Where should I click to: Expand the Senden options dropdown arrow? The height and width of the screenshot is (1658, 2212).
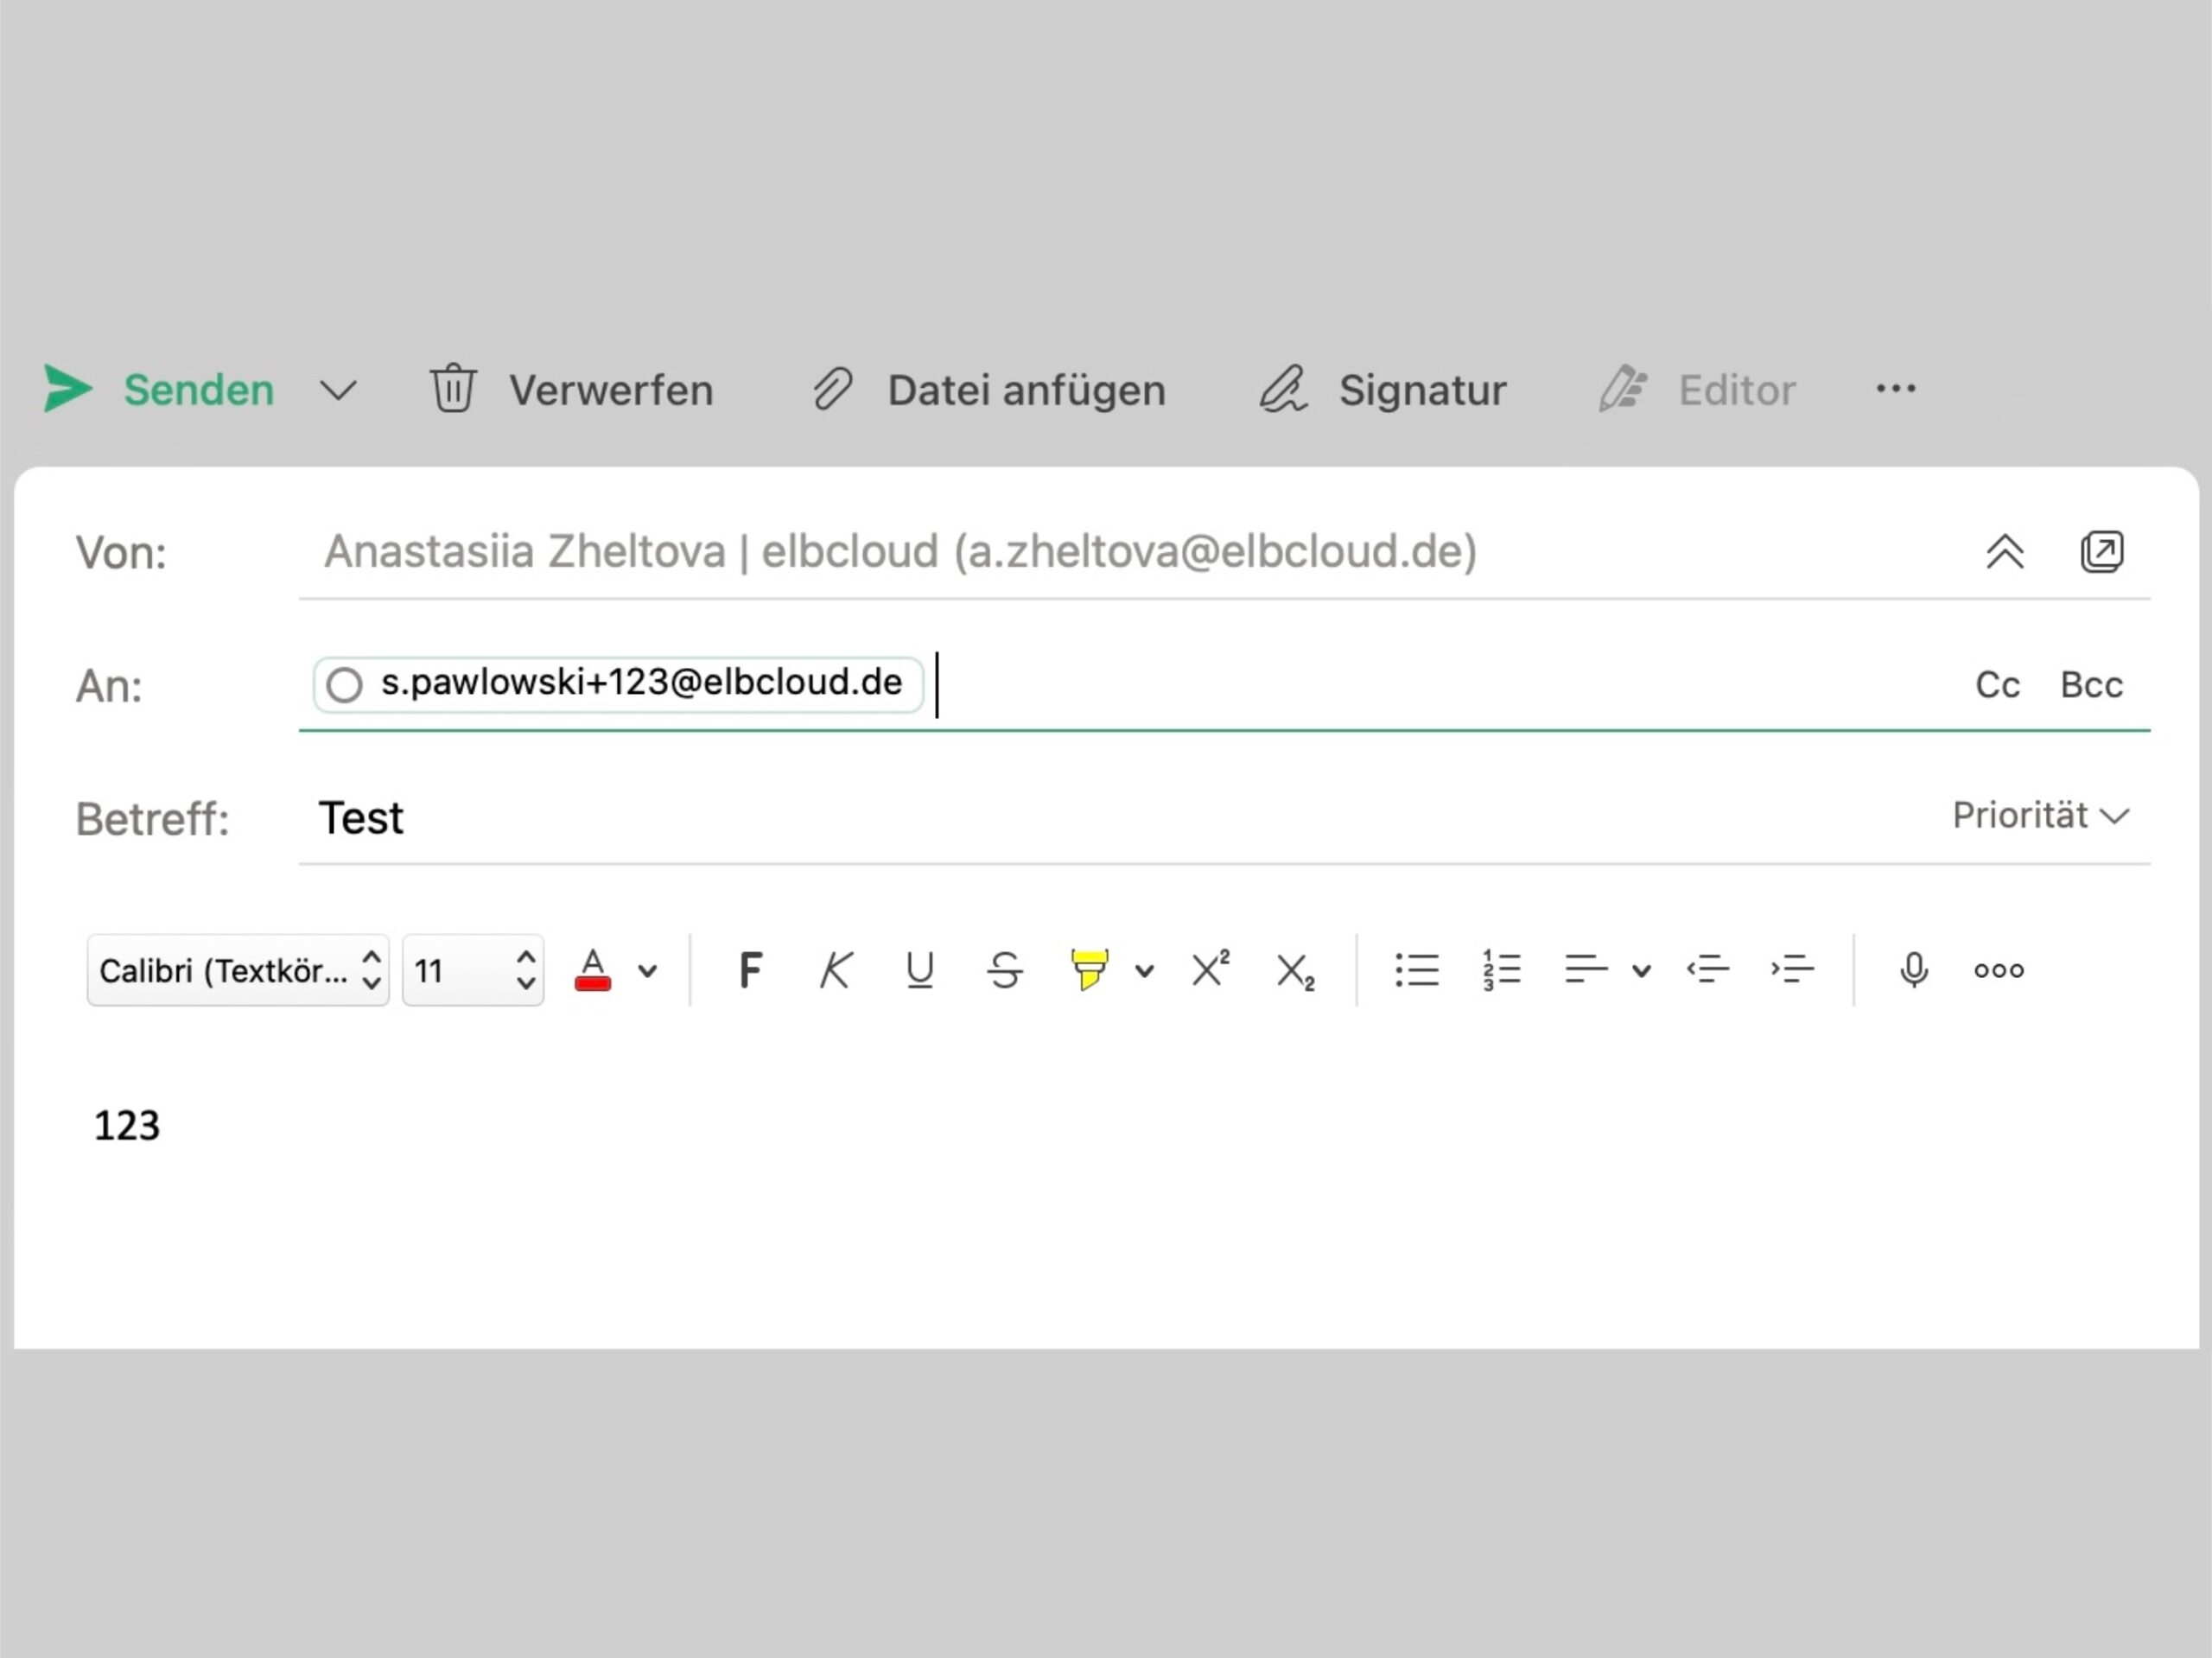click(338, 390)
